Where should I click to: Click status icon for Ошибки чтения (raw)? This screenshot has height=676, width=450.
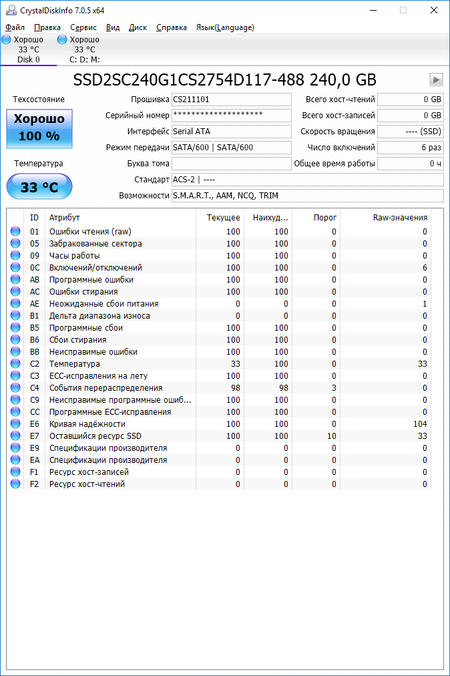point(16,232)
